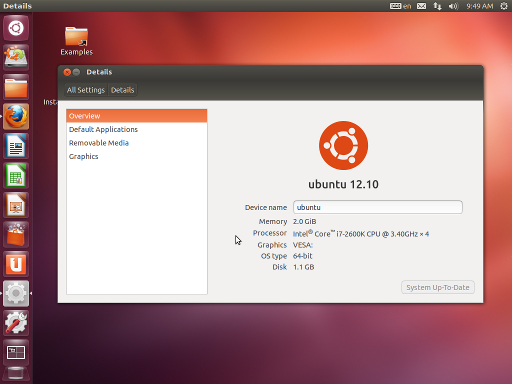Close the Details window

[67, 72]
